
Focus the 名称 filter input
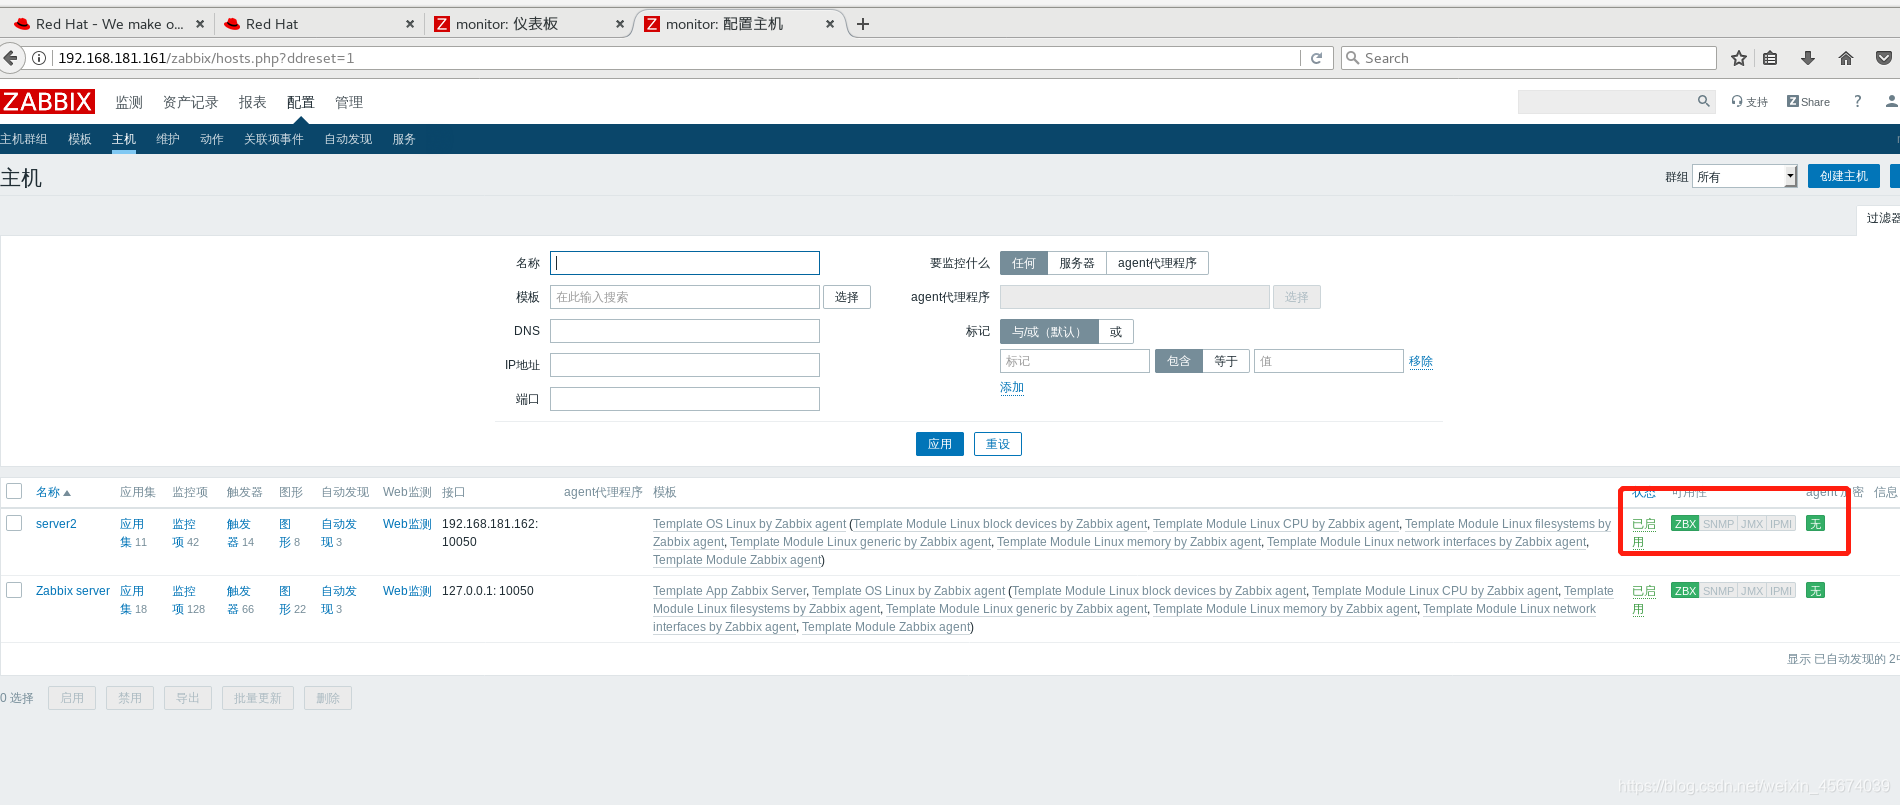[x=685, y=263]
